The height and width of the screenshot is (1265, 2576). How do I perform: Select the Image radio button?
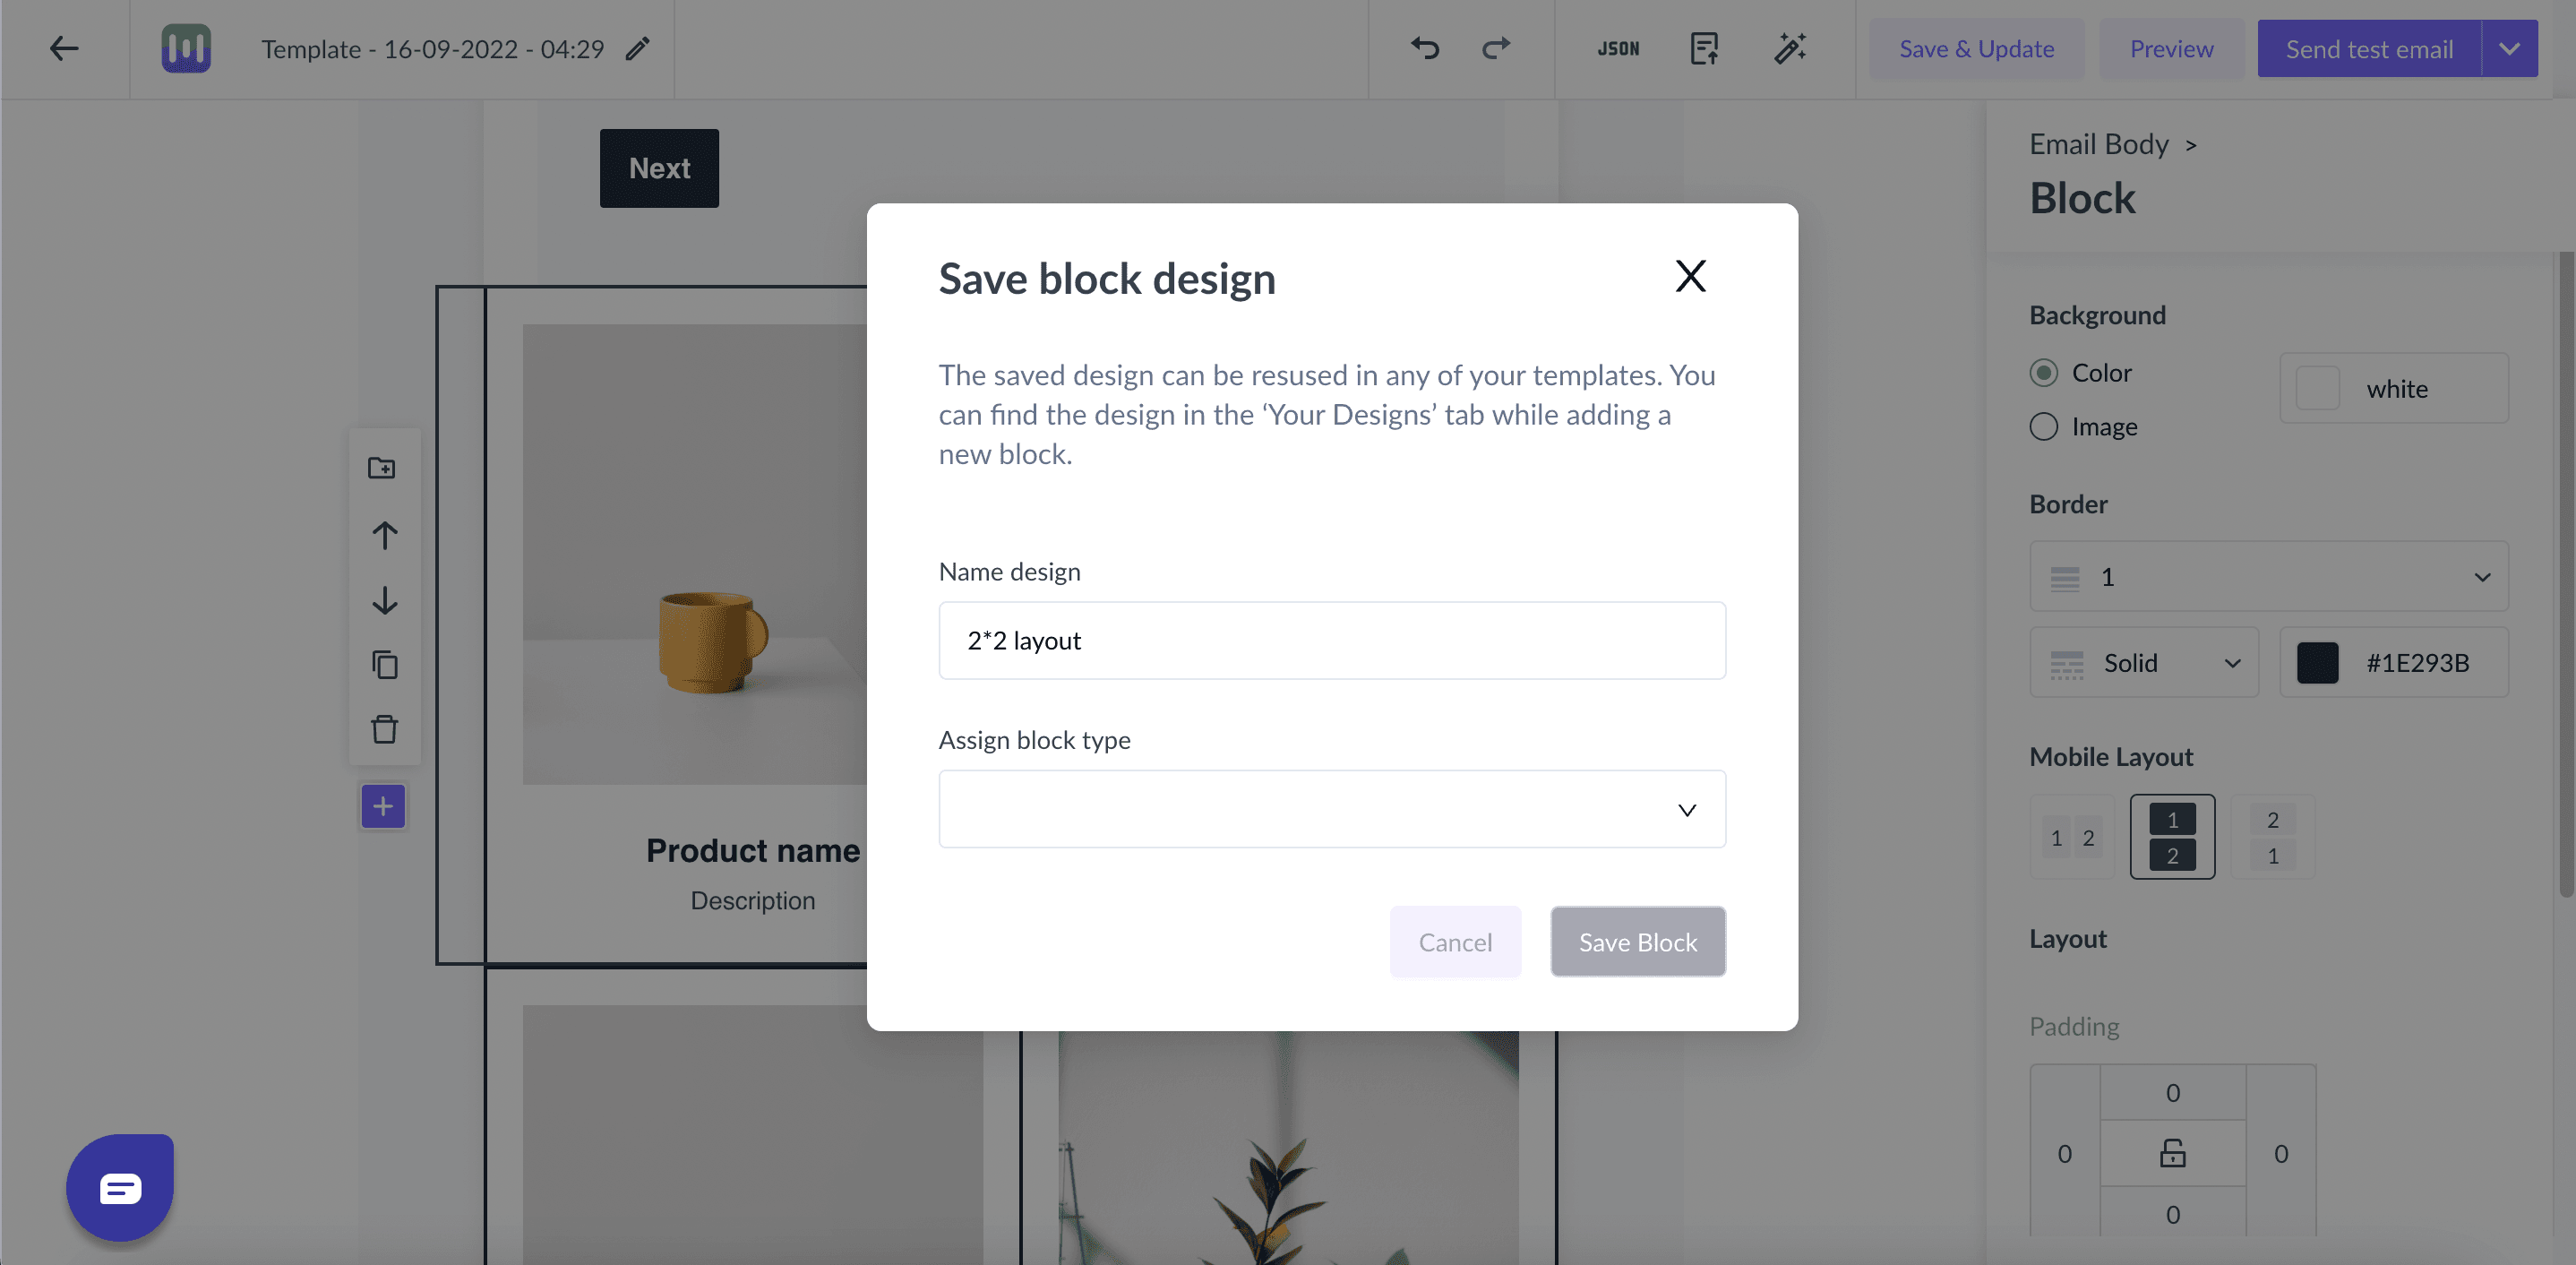[2042, 426]
